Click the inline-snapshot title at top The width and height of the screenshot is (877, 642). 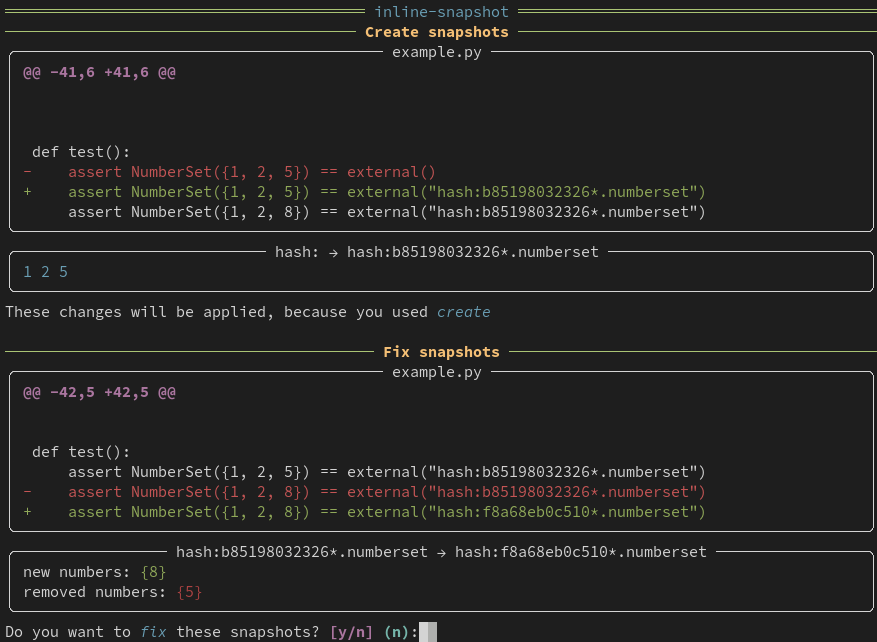click(441, 12)
